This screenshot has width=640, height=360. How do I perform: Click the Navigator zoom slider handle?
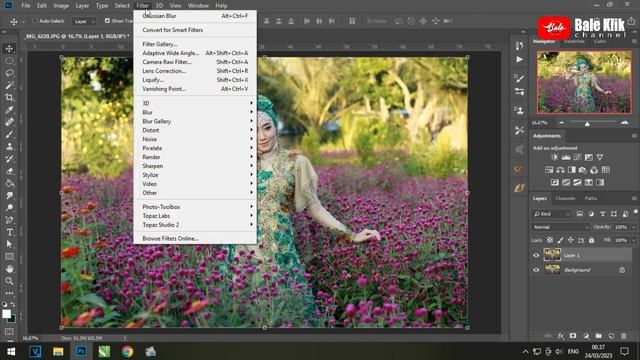click(587, 124)
